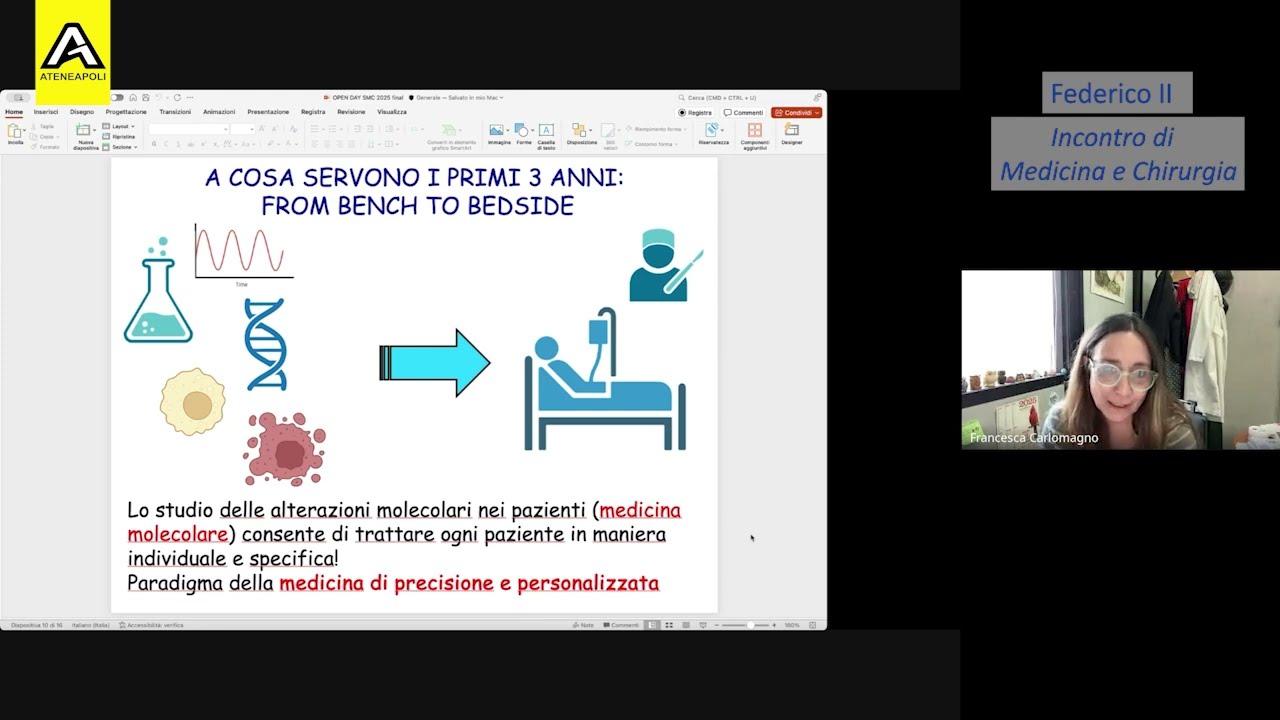Open the Progettazione ribbon tab
The image size is (1280, 720).
pyautogui.click(x=126, y=112)
